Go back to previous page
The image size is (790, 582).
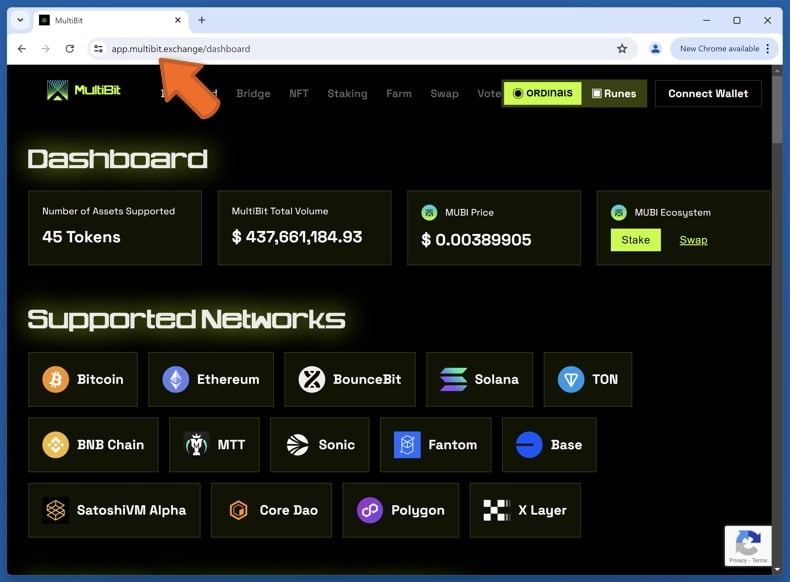(x=22, y=48)
